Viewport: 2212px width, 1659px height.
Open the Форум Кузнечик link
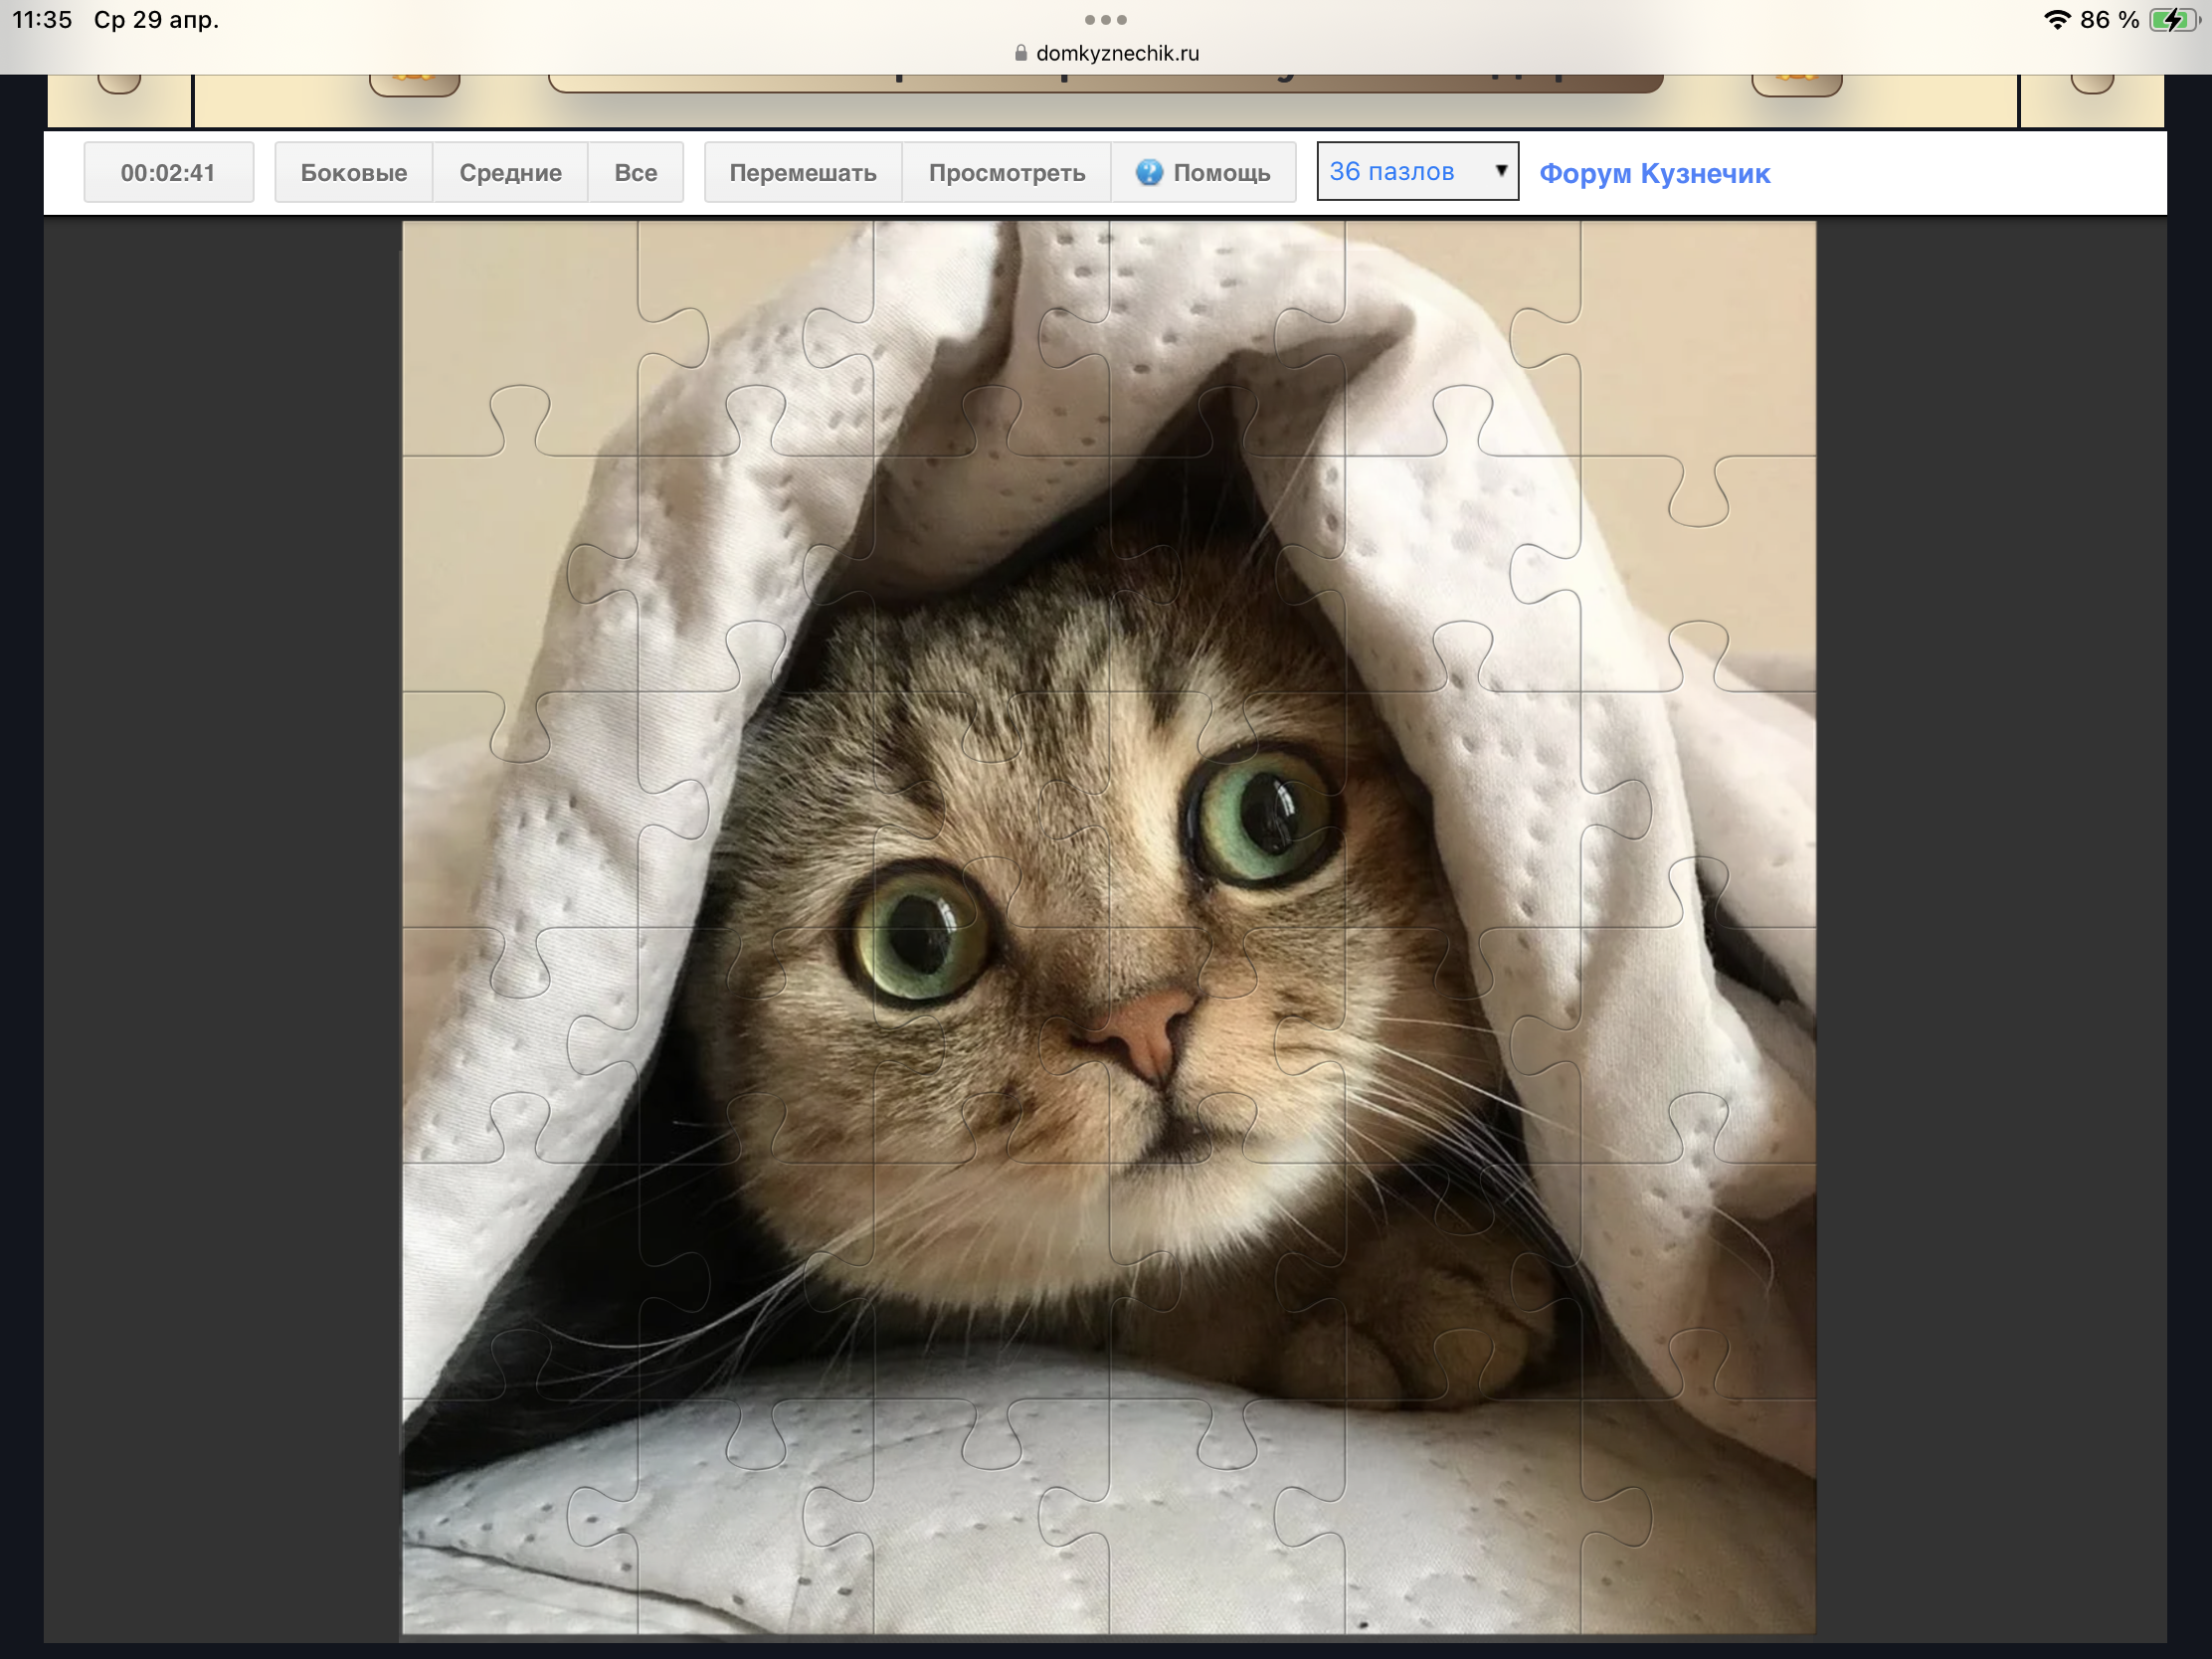1654,174
